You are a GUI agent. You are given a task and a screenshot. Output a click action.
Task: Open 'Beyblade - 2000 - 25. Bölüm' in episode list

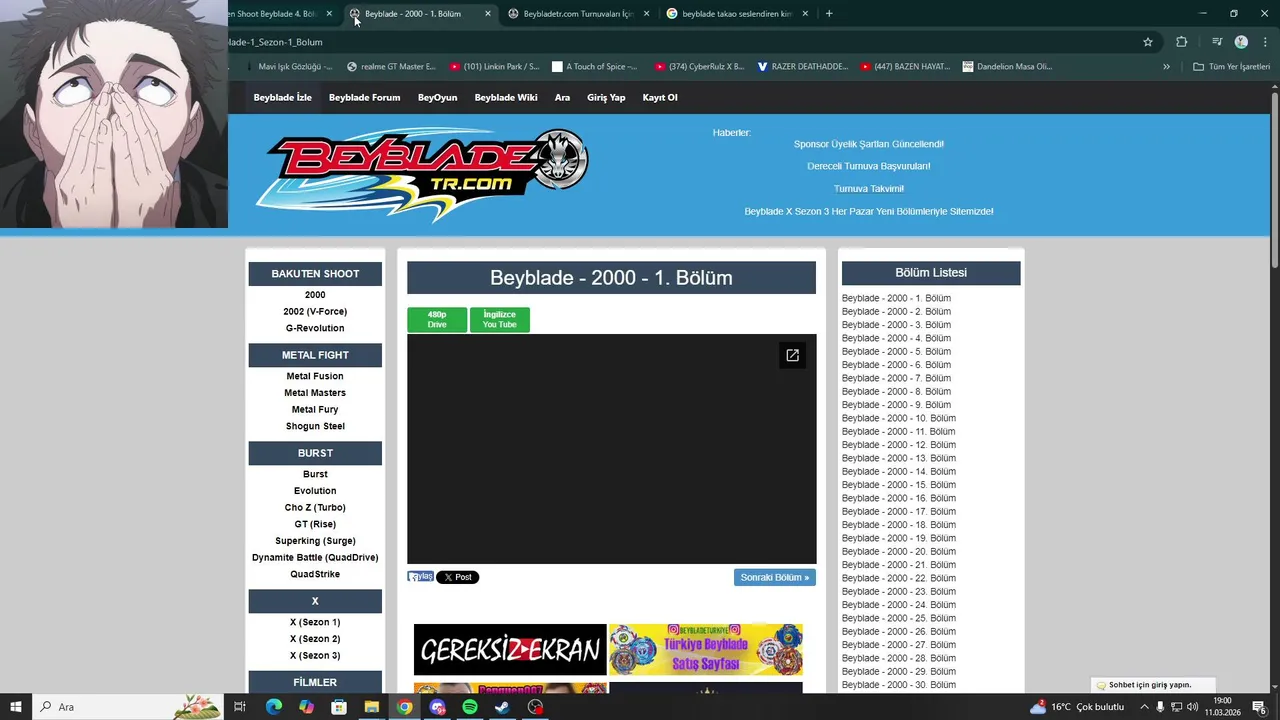(899, 618)
